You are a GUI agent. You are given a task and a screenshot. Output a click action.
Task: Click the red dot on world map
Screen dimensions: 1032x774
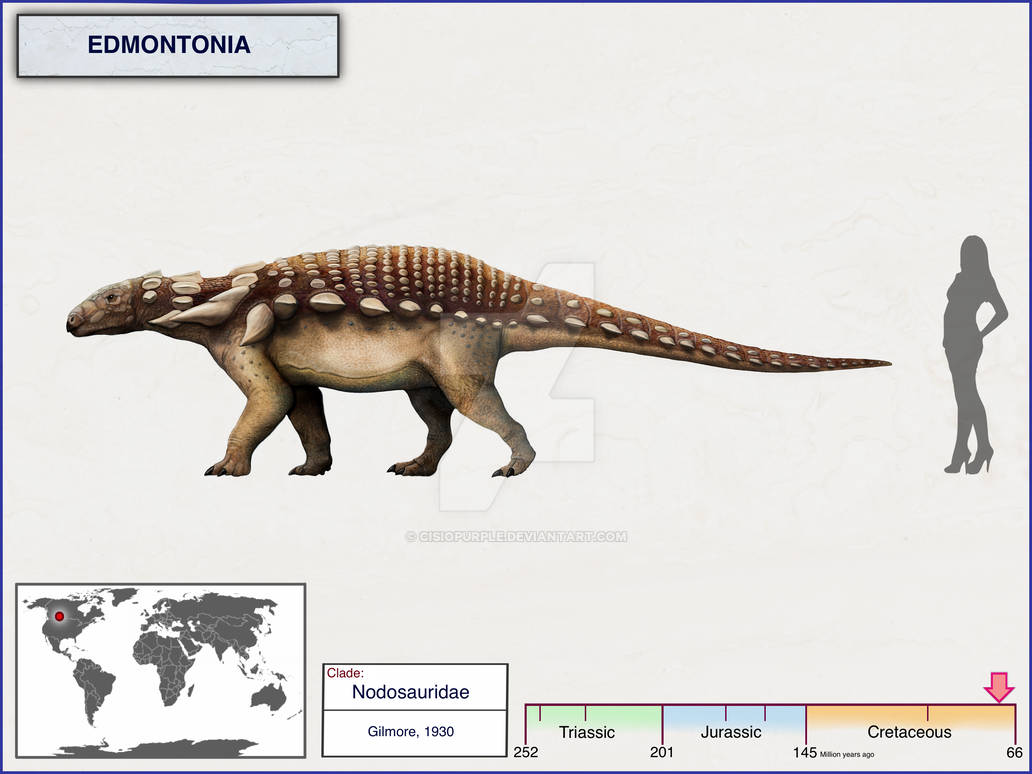(59, 616)
